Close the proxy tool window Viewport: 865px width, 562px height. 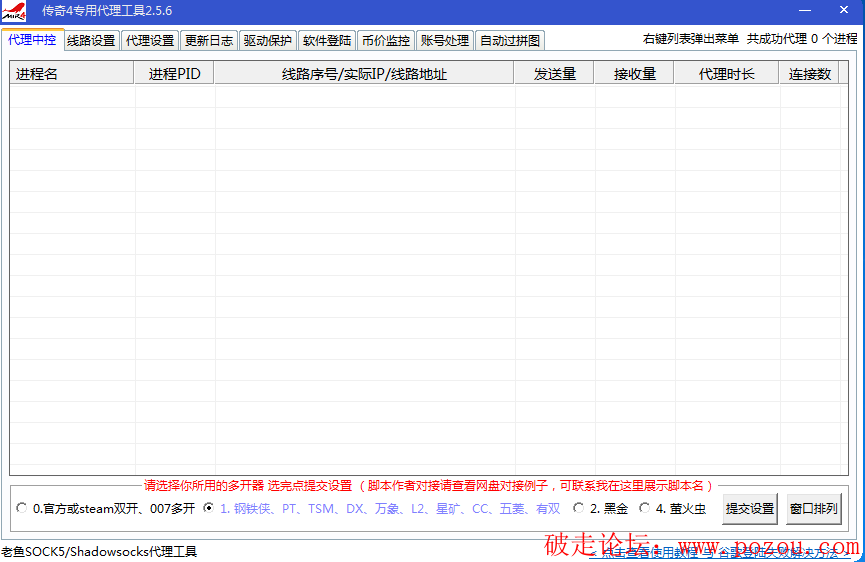843,10
